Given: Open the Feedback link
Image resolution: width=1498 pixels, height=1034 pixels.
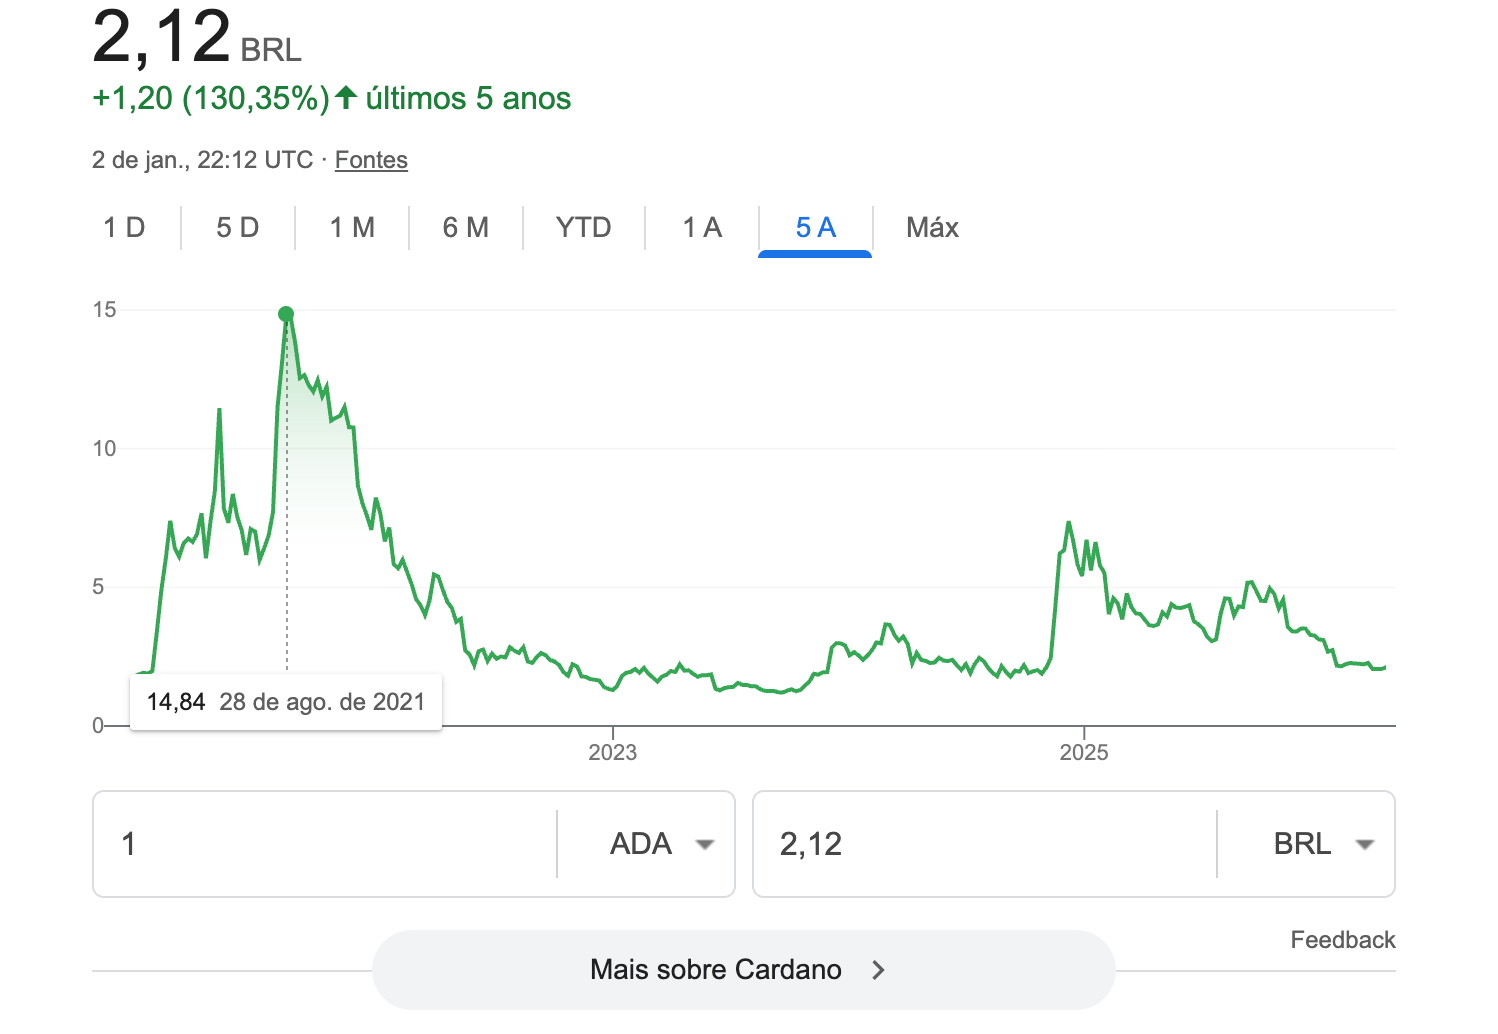Looking at the screenshot, I should pos(1342,940).
